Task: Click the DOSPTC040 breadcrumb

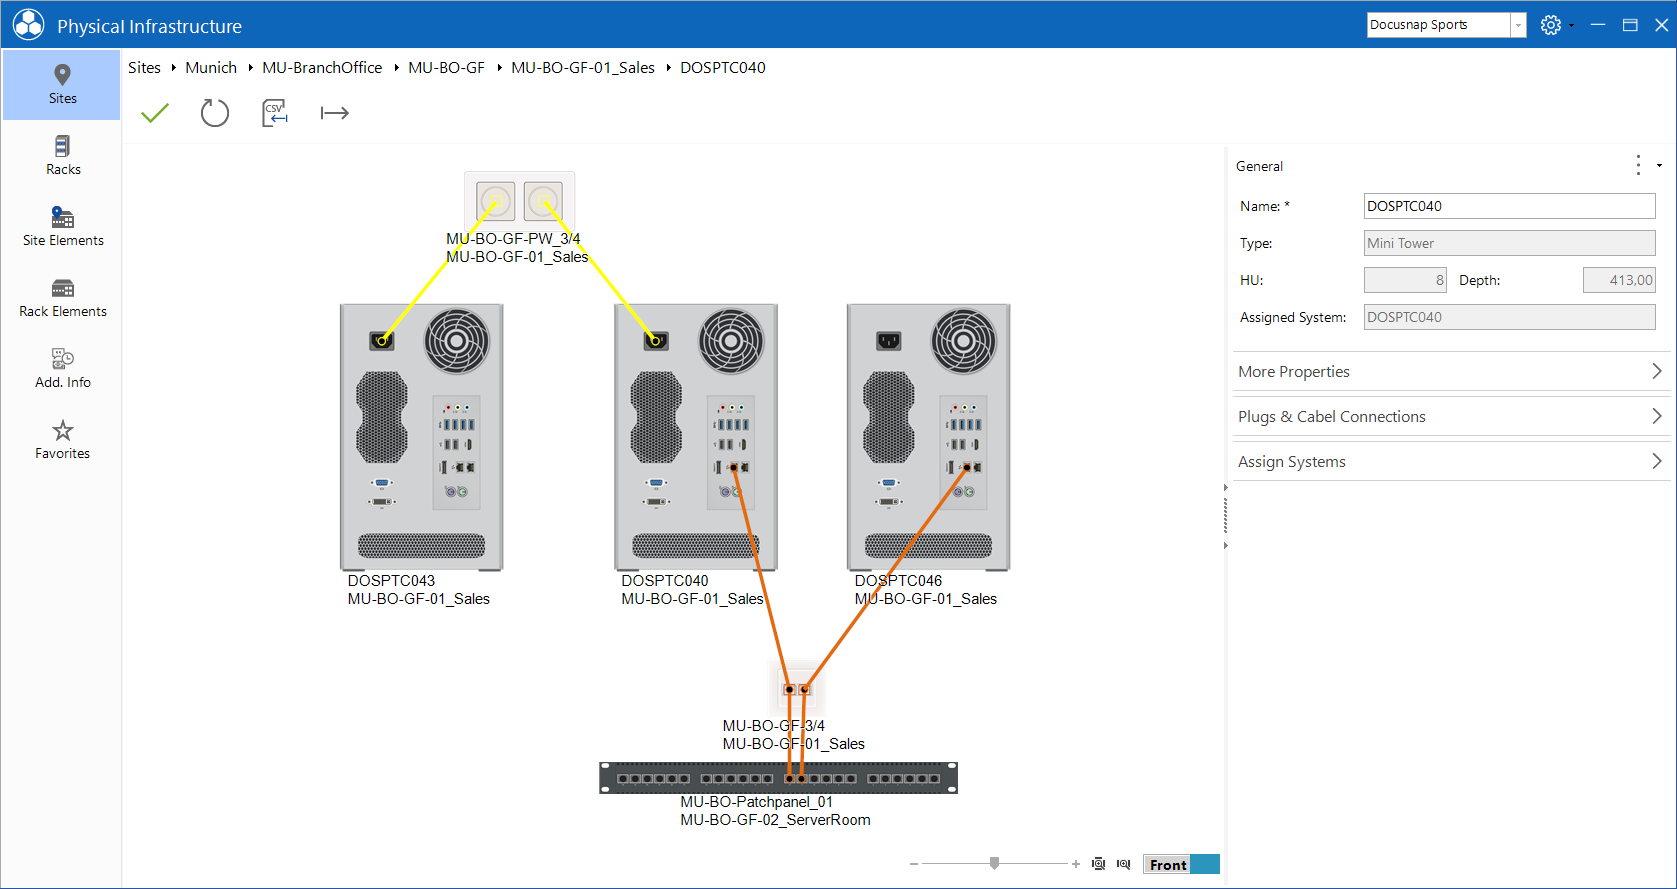Action: coord(723,67)
